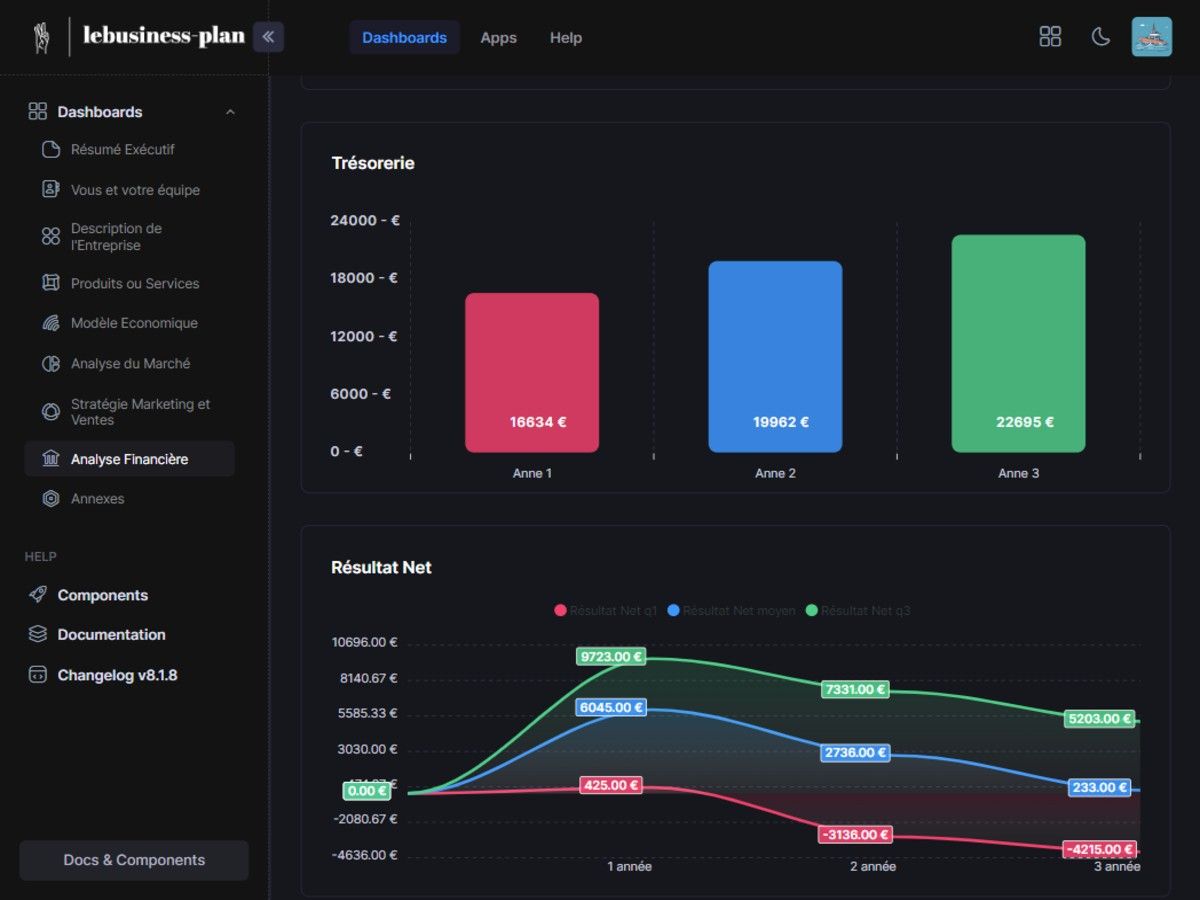Open the Changelog v8.1.8 link
Viewport: 1200px width, 900px height.
117,675
